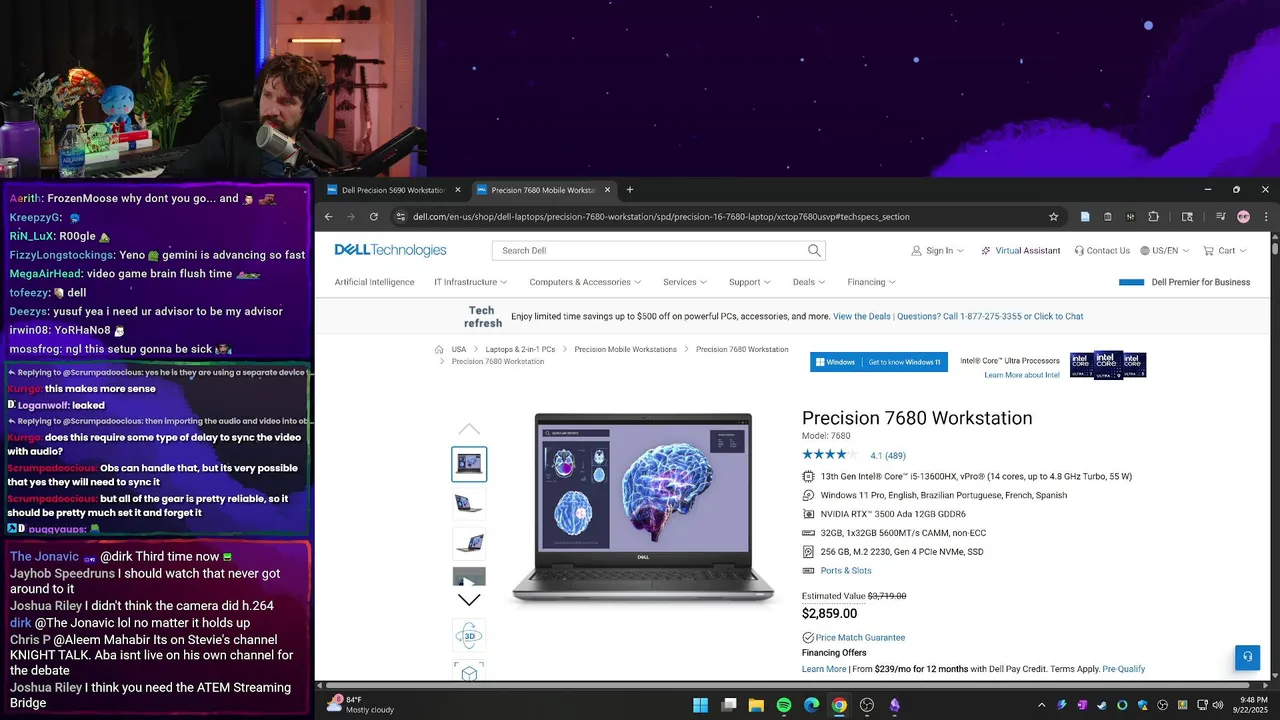Open Task View on the taskbar
Viewport: 1280px width, 720px height.
point(729,705)
